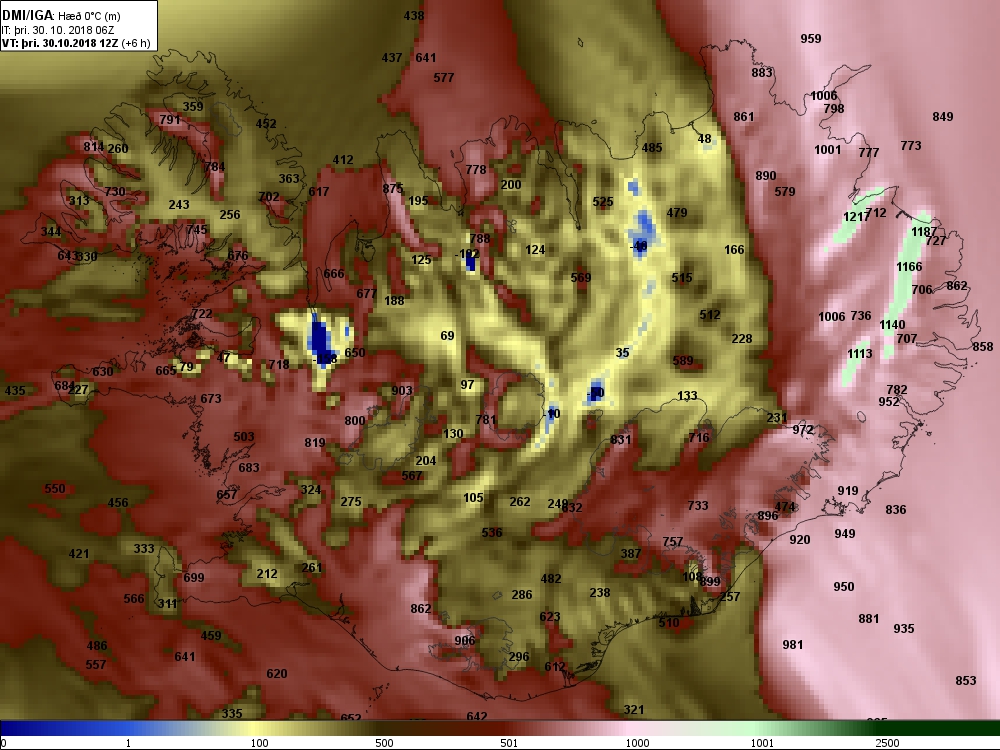Viewport: 1000px width, 750px height.
Task: Click the map value '919'
Action: tap(848, 491)
